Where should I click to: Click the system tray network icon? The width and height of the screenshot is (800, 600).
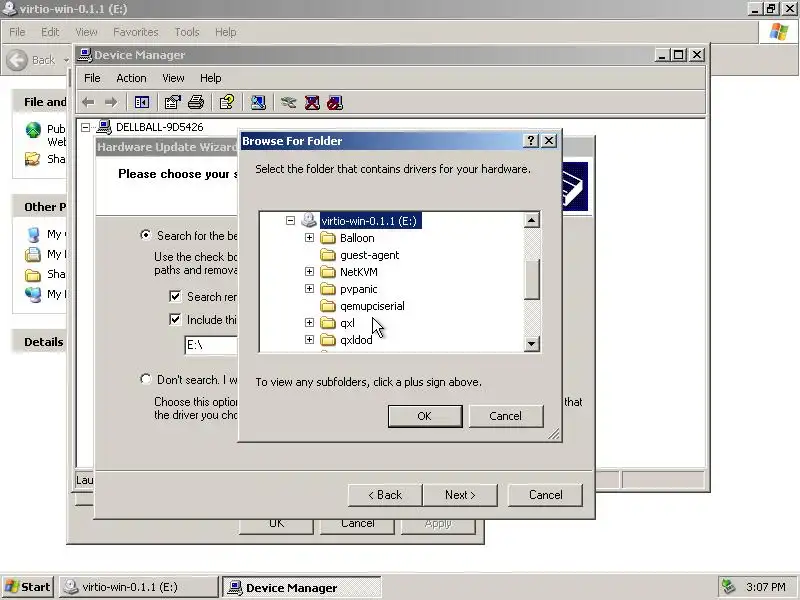(728, 587)
